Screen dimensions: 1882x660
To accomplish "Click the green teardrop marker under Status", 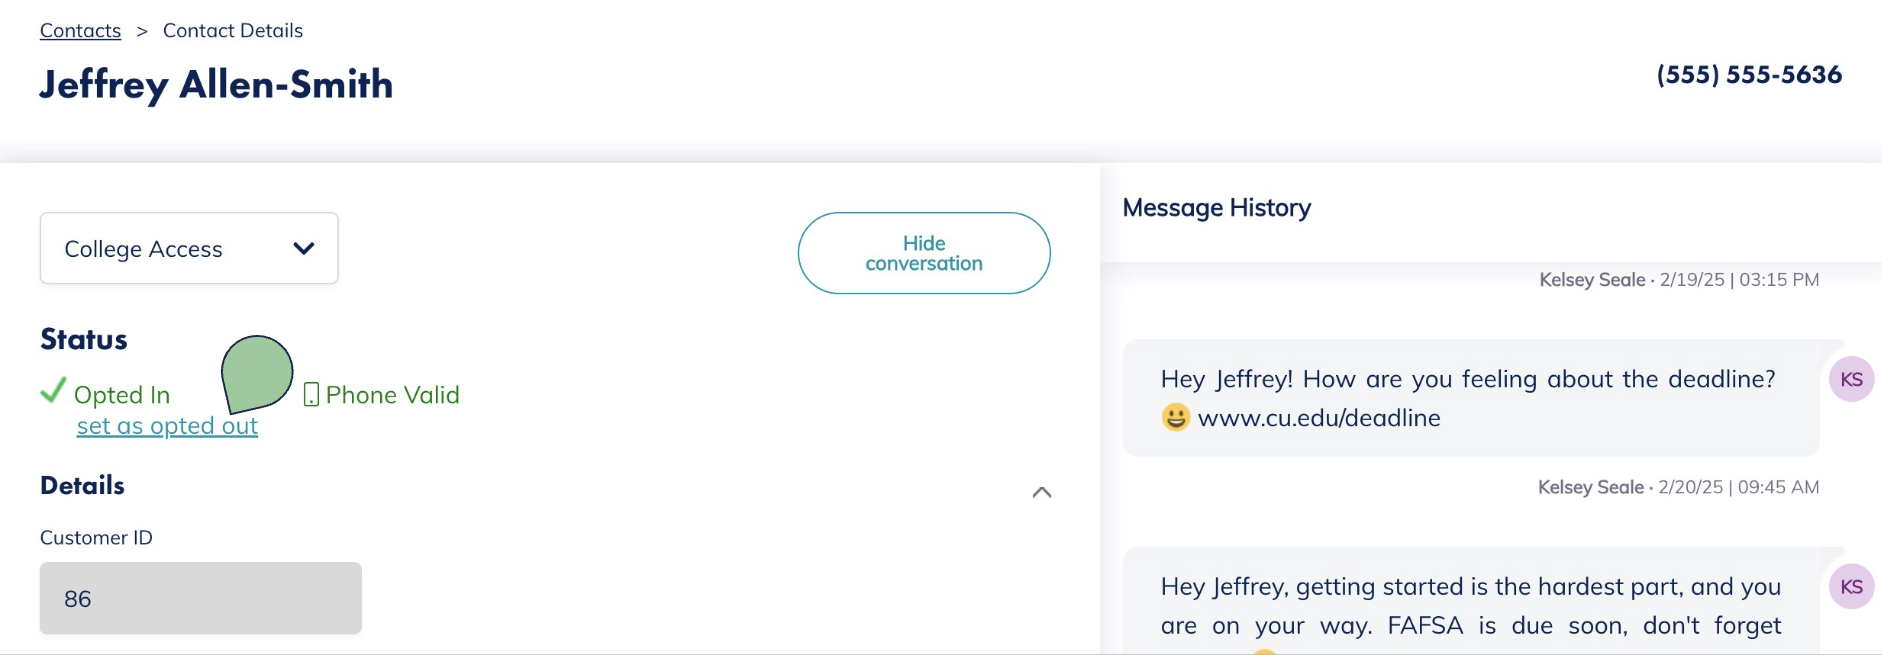I will [256, 373].
